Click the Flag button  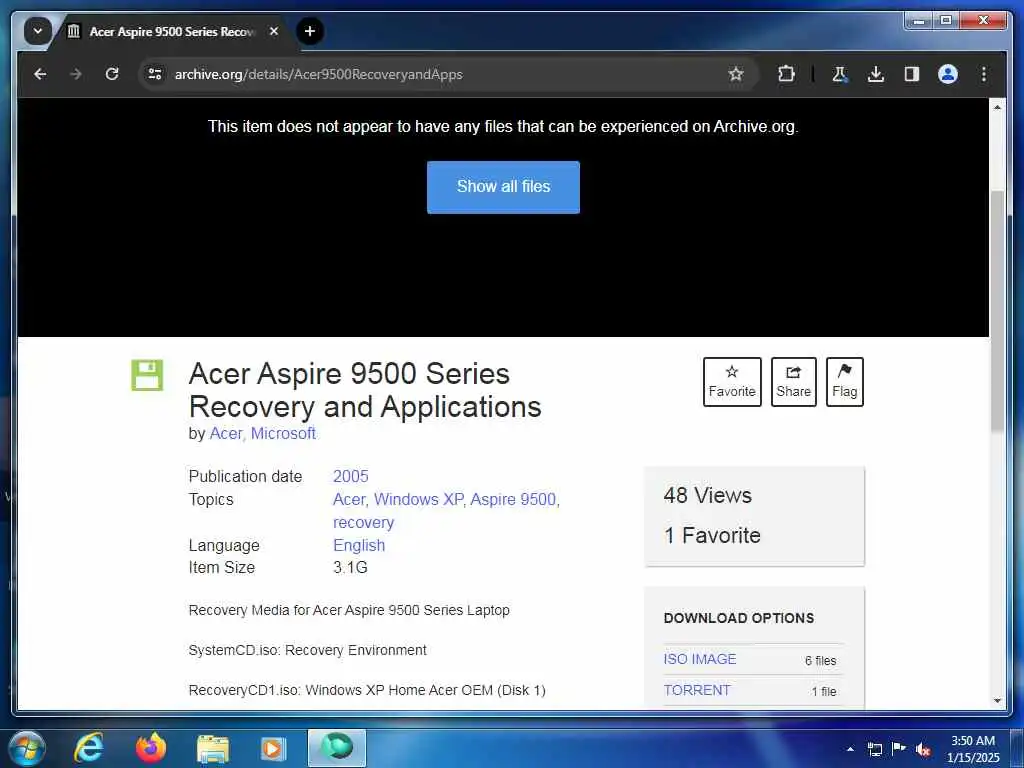point(844,382)
